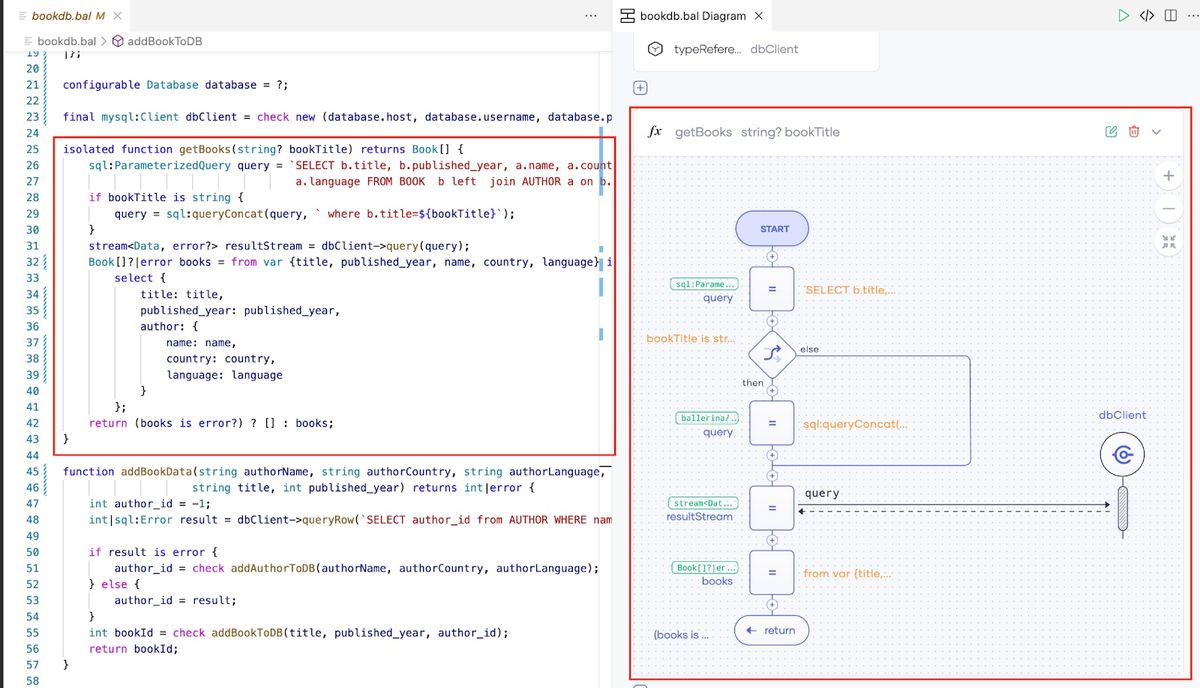
Task: Click the dbClient label in diagram
Action: coord(1122,415)
